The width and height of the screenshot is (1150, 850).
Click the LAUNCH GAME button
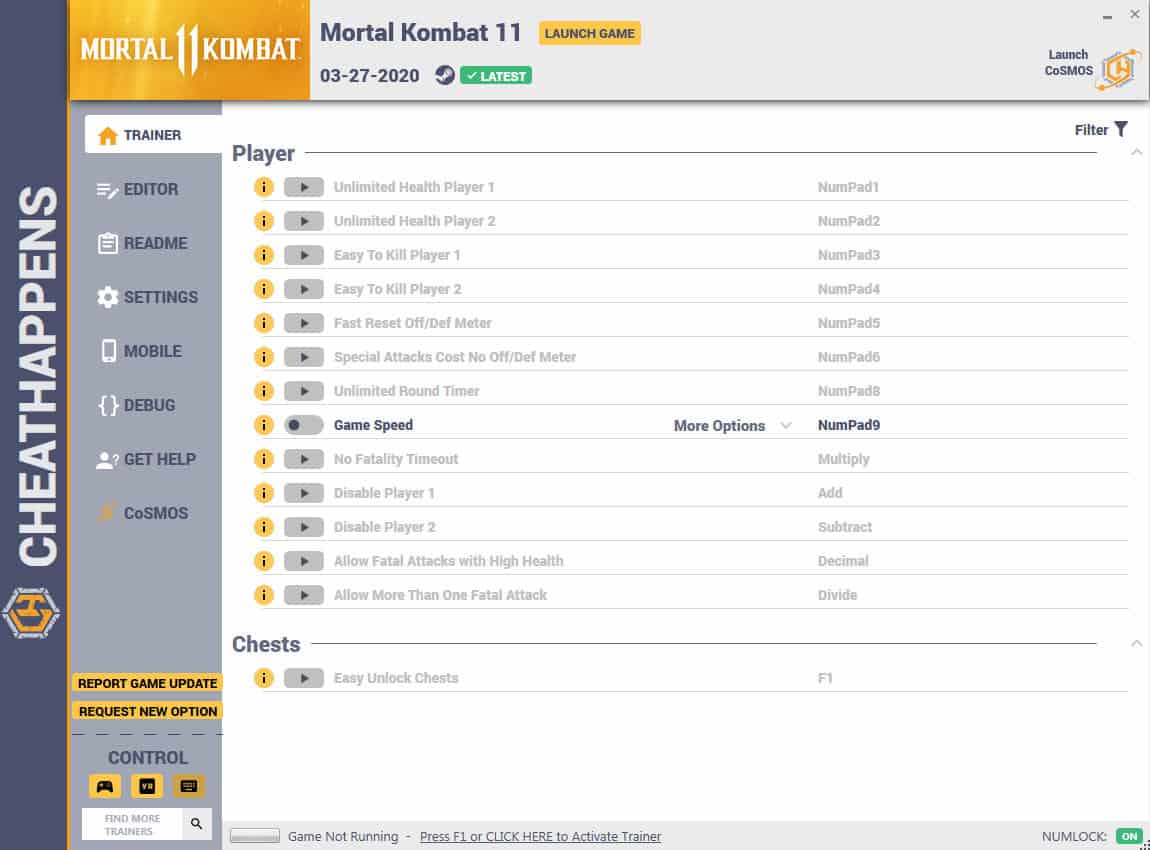click(x=590, y=33)
